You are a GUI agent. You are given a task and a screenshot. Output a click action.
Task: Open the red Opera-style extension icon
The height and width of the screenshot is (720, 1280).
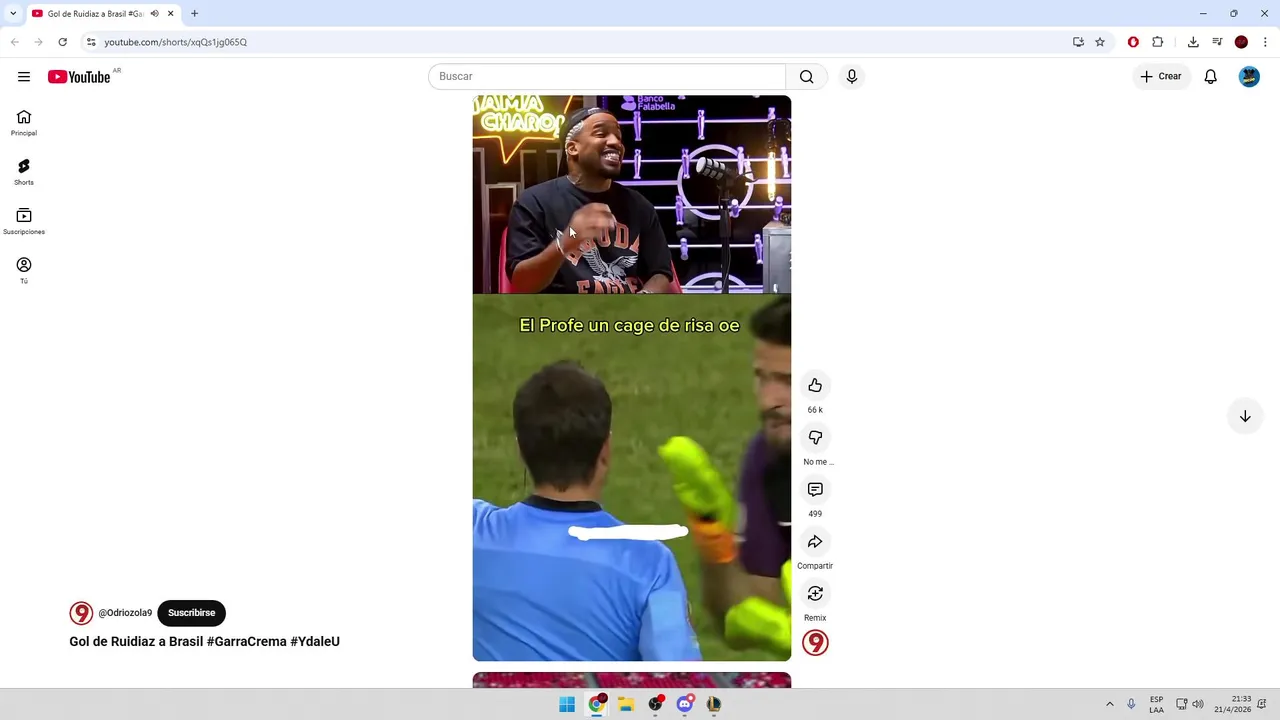1133,42
